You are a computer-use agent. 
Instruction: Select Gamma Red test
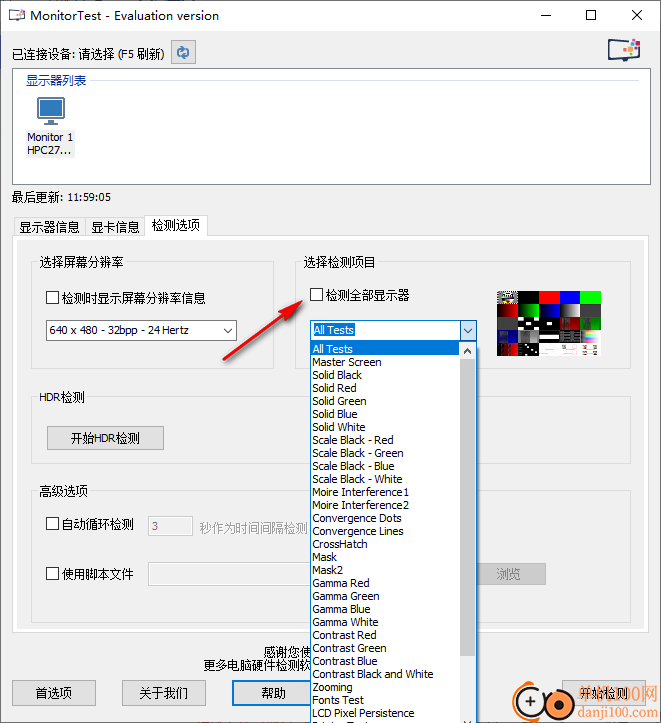385,583
